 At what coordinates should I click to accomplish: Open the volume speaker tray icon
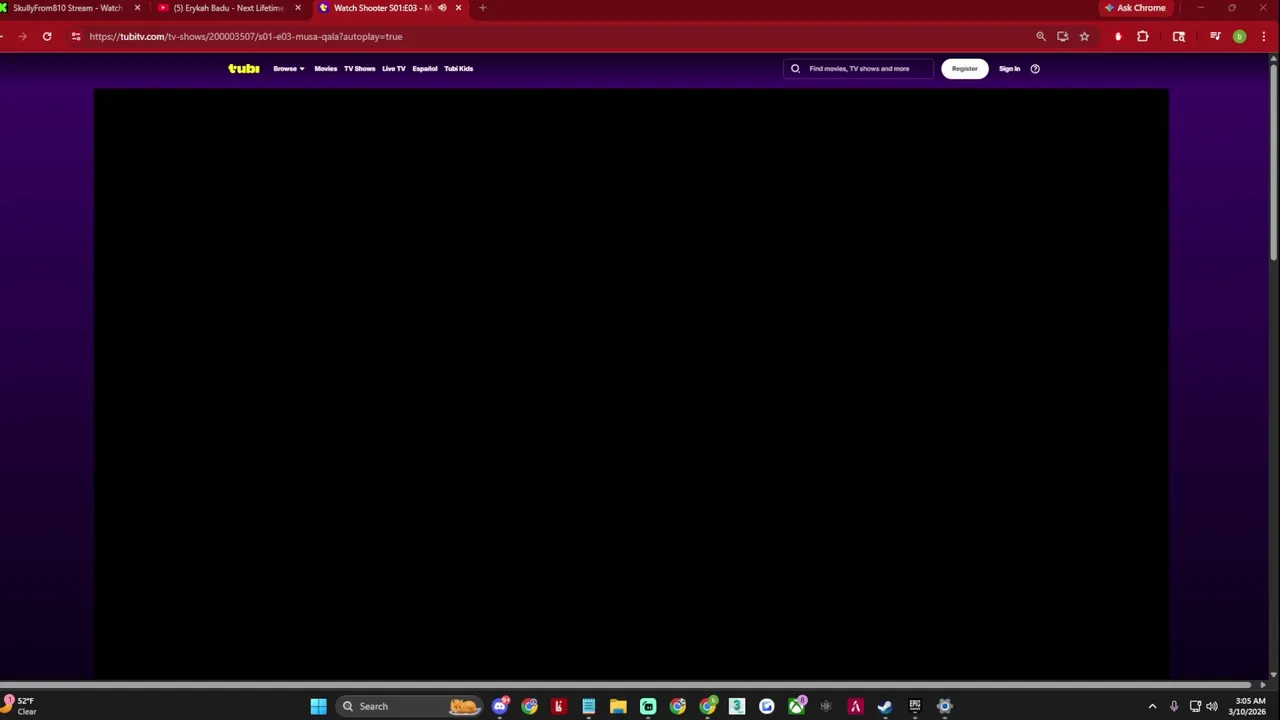click(1212, 707)
